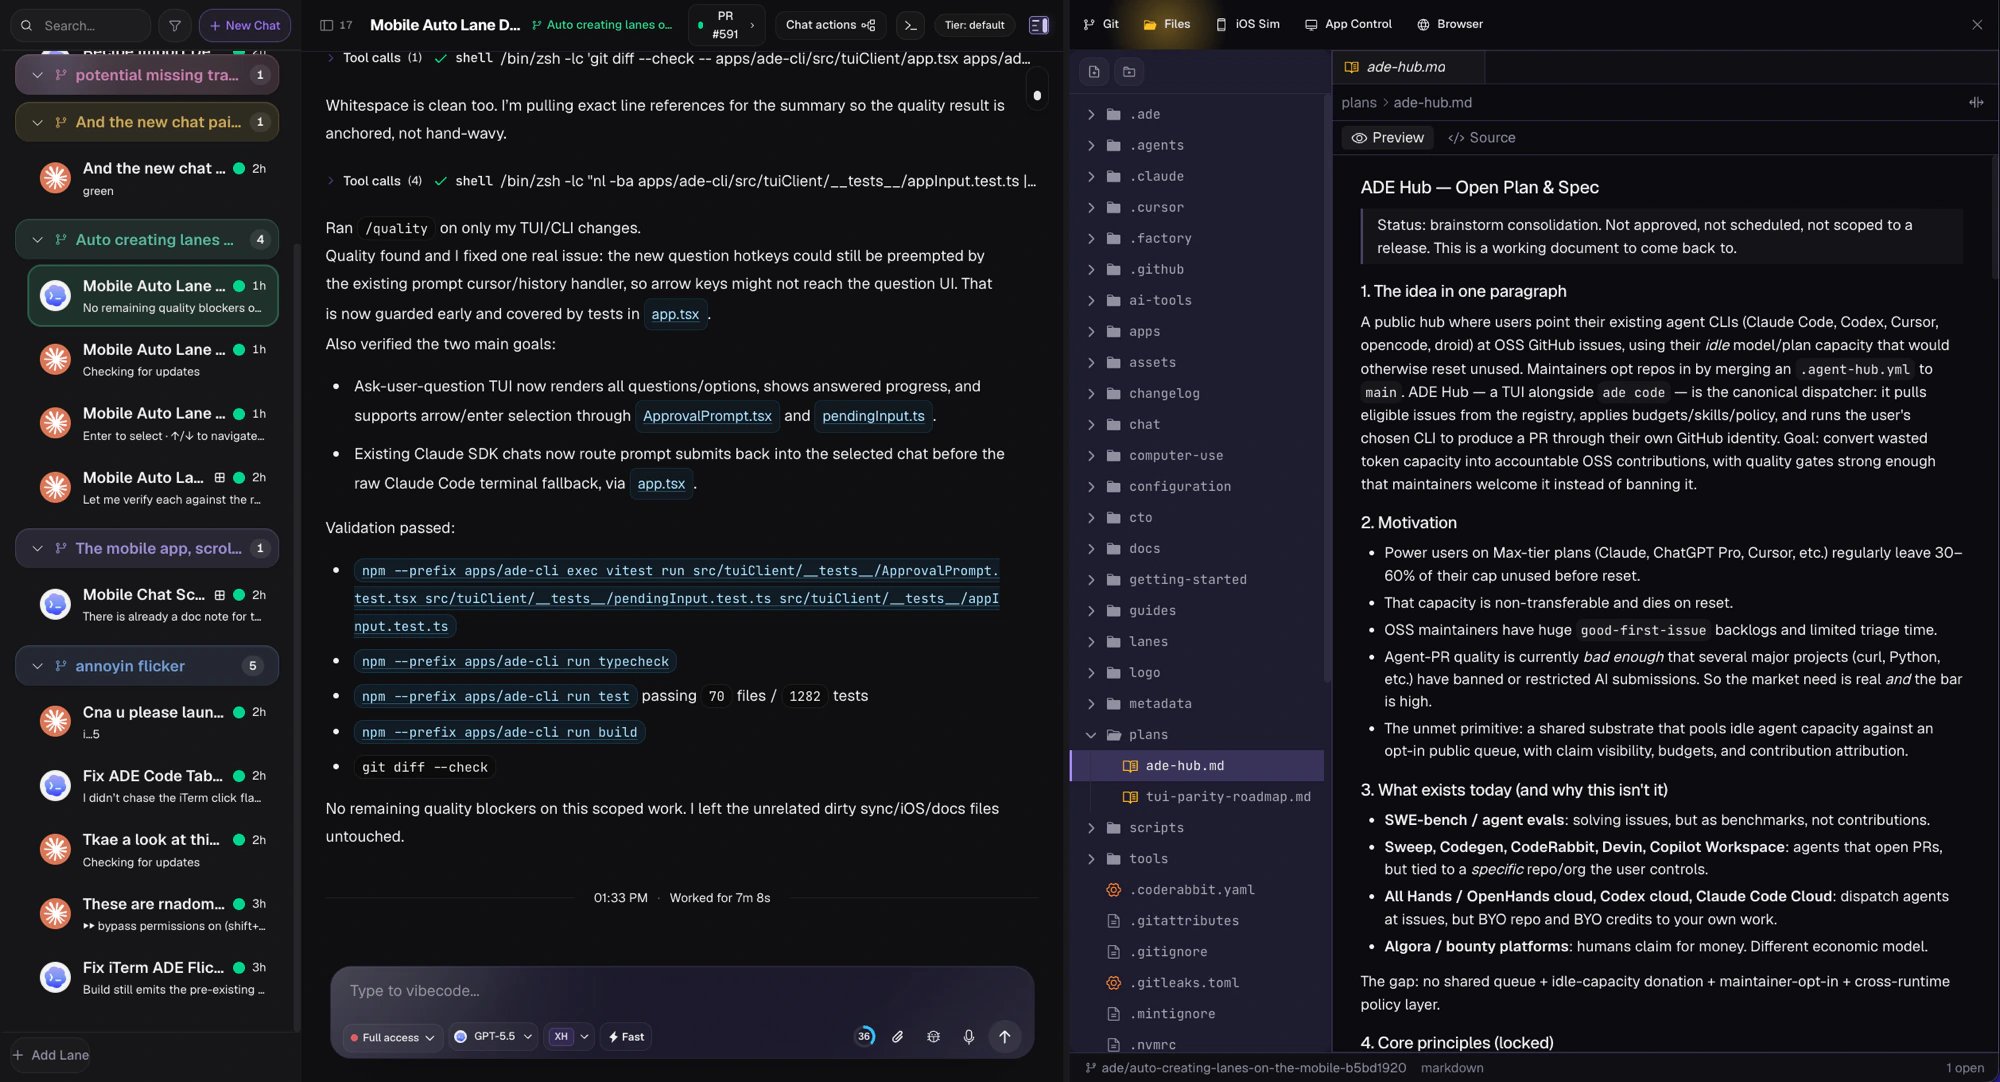Click the lane Search field
The image size is (2000, 1082).
tap(80, 25)
